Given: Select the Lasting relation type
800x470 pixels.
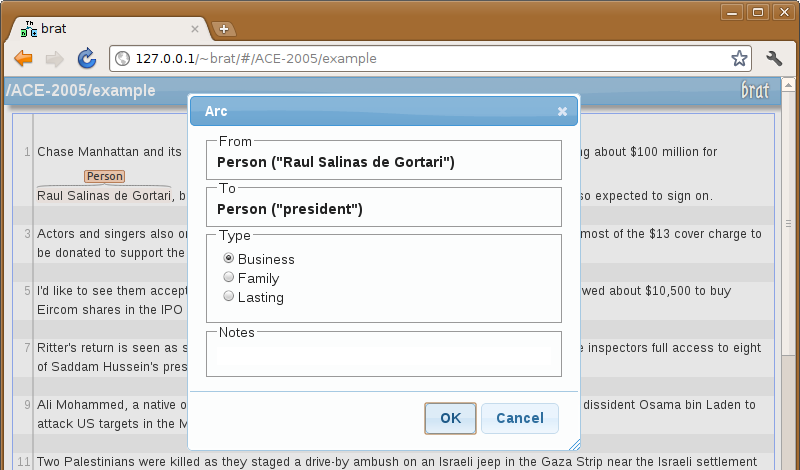Looking at the screenshot, I should click(229, 297).
